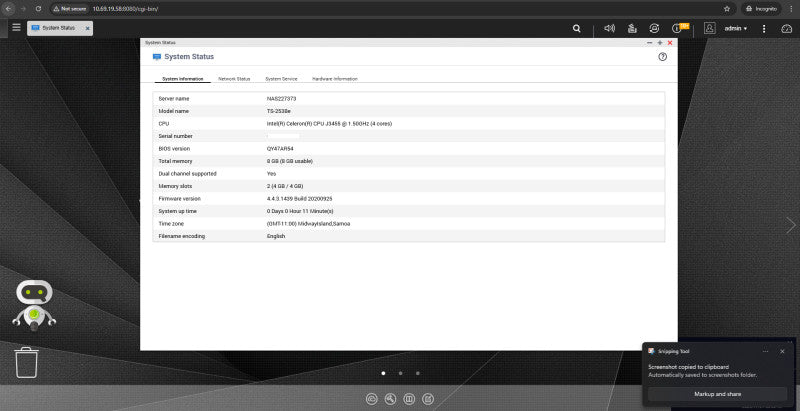The image size is (800, 411).
Task: Click the BIOS version value QY47AR54
Action: point(280,148)
